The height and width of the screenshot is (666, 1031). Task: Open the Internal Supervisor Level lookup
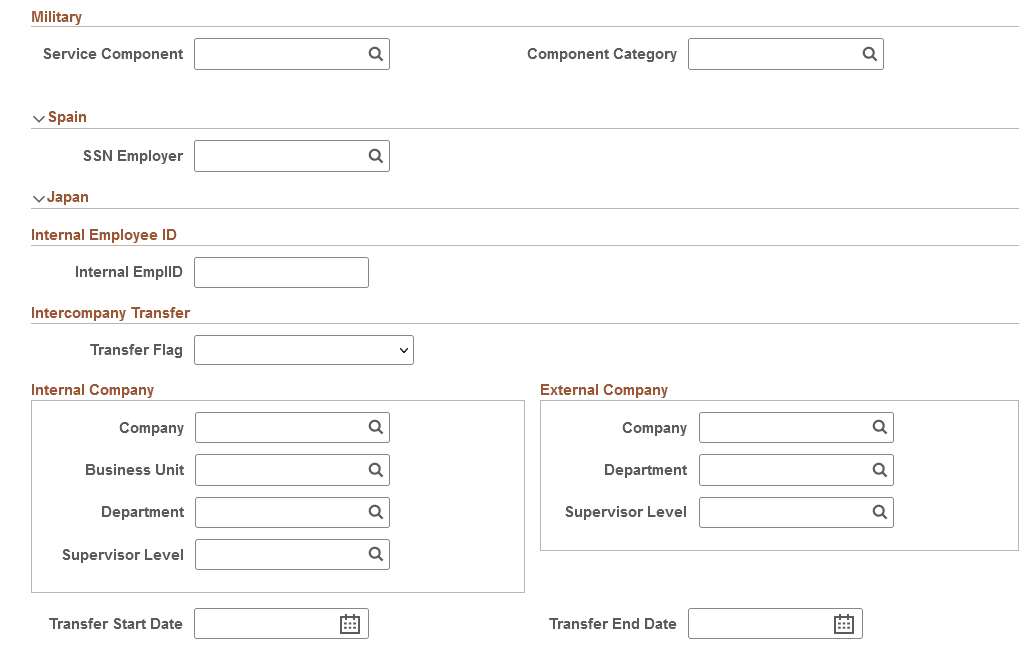375,554
